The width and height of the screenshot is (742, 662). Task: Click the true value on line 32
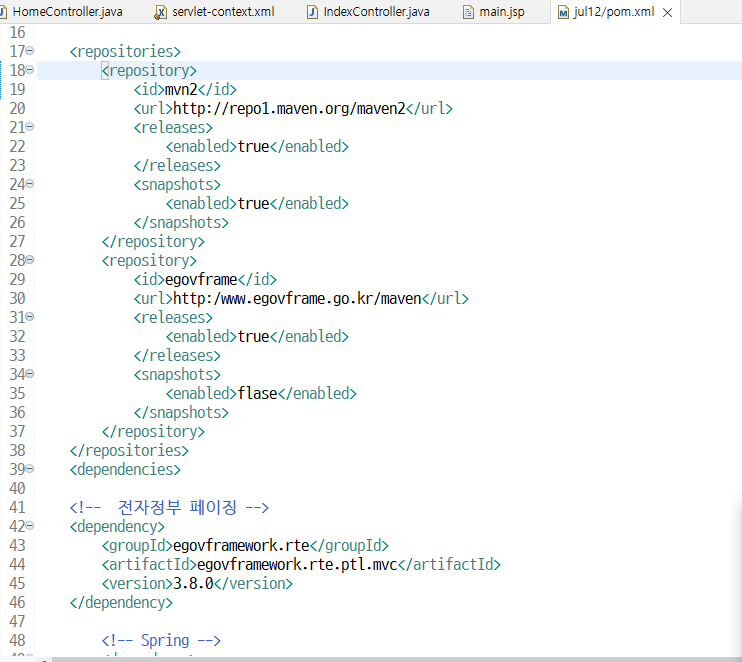tap(254, 336)
